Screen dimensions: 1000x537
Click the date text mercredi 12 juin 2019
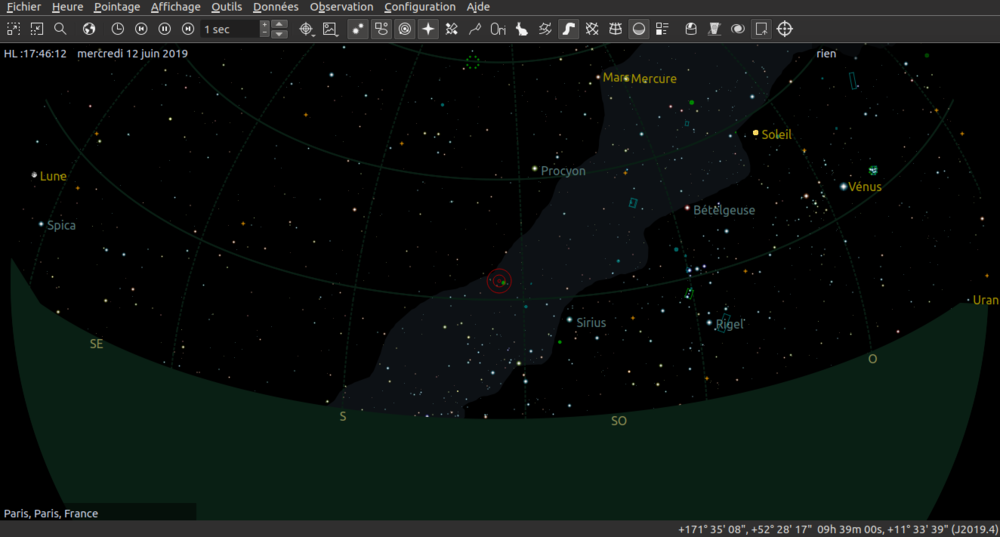tap(133, 54)
